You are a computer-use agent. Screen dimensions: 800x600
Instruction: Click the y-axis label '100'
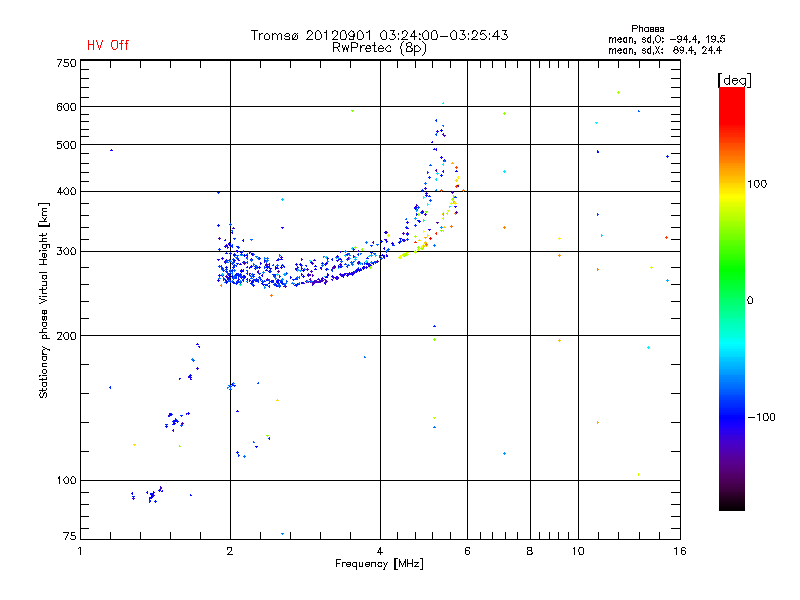pos(66,481)
